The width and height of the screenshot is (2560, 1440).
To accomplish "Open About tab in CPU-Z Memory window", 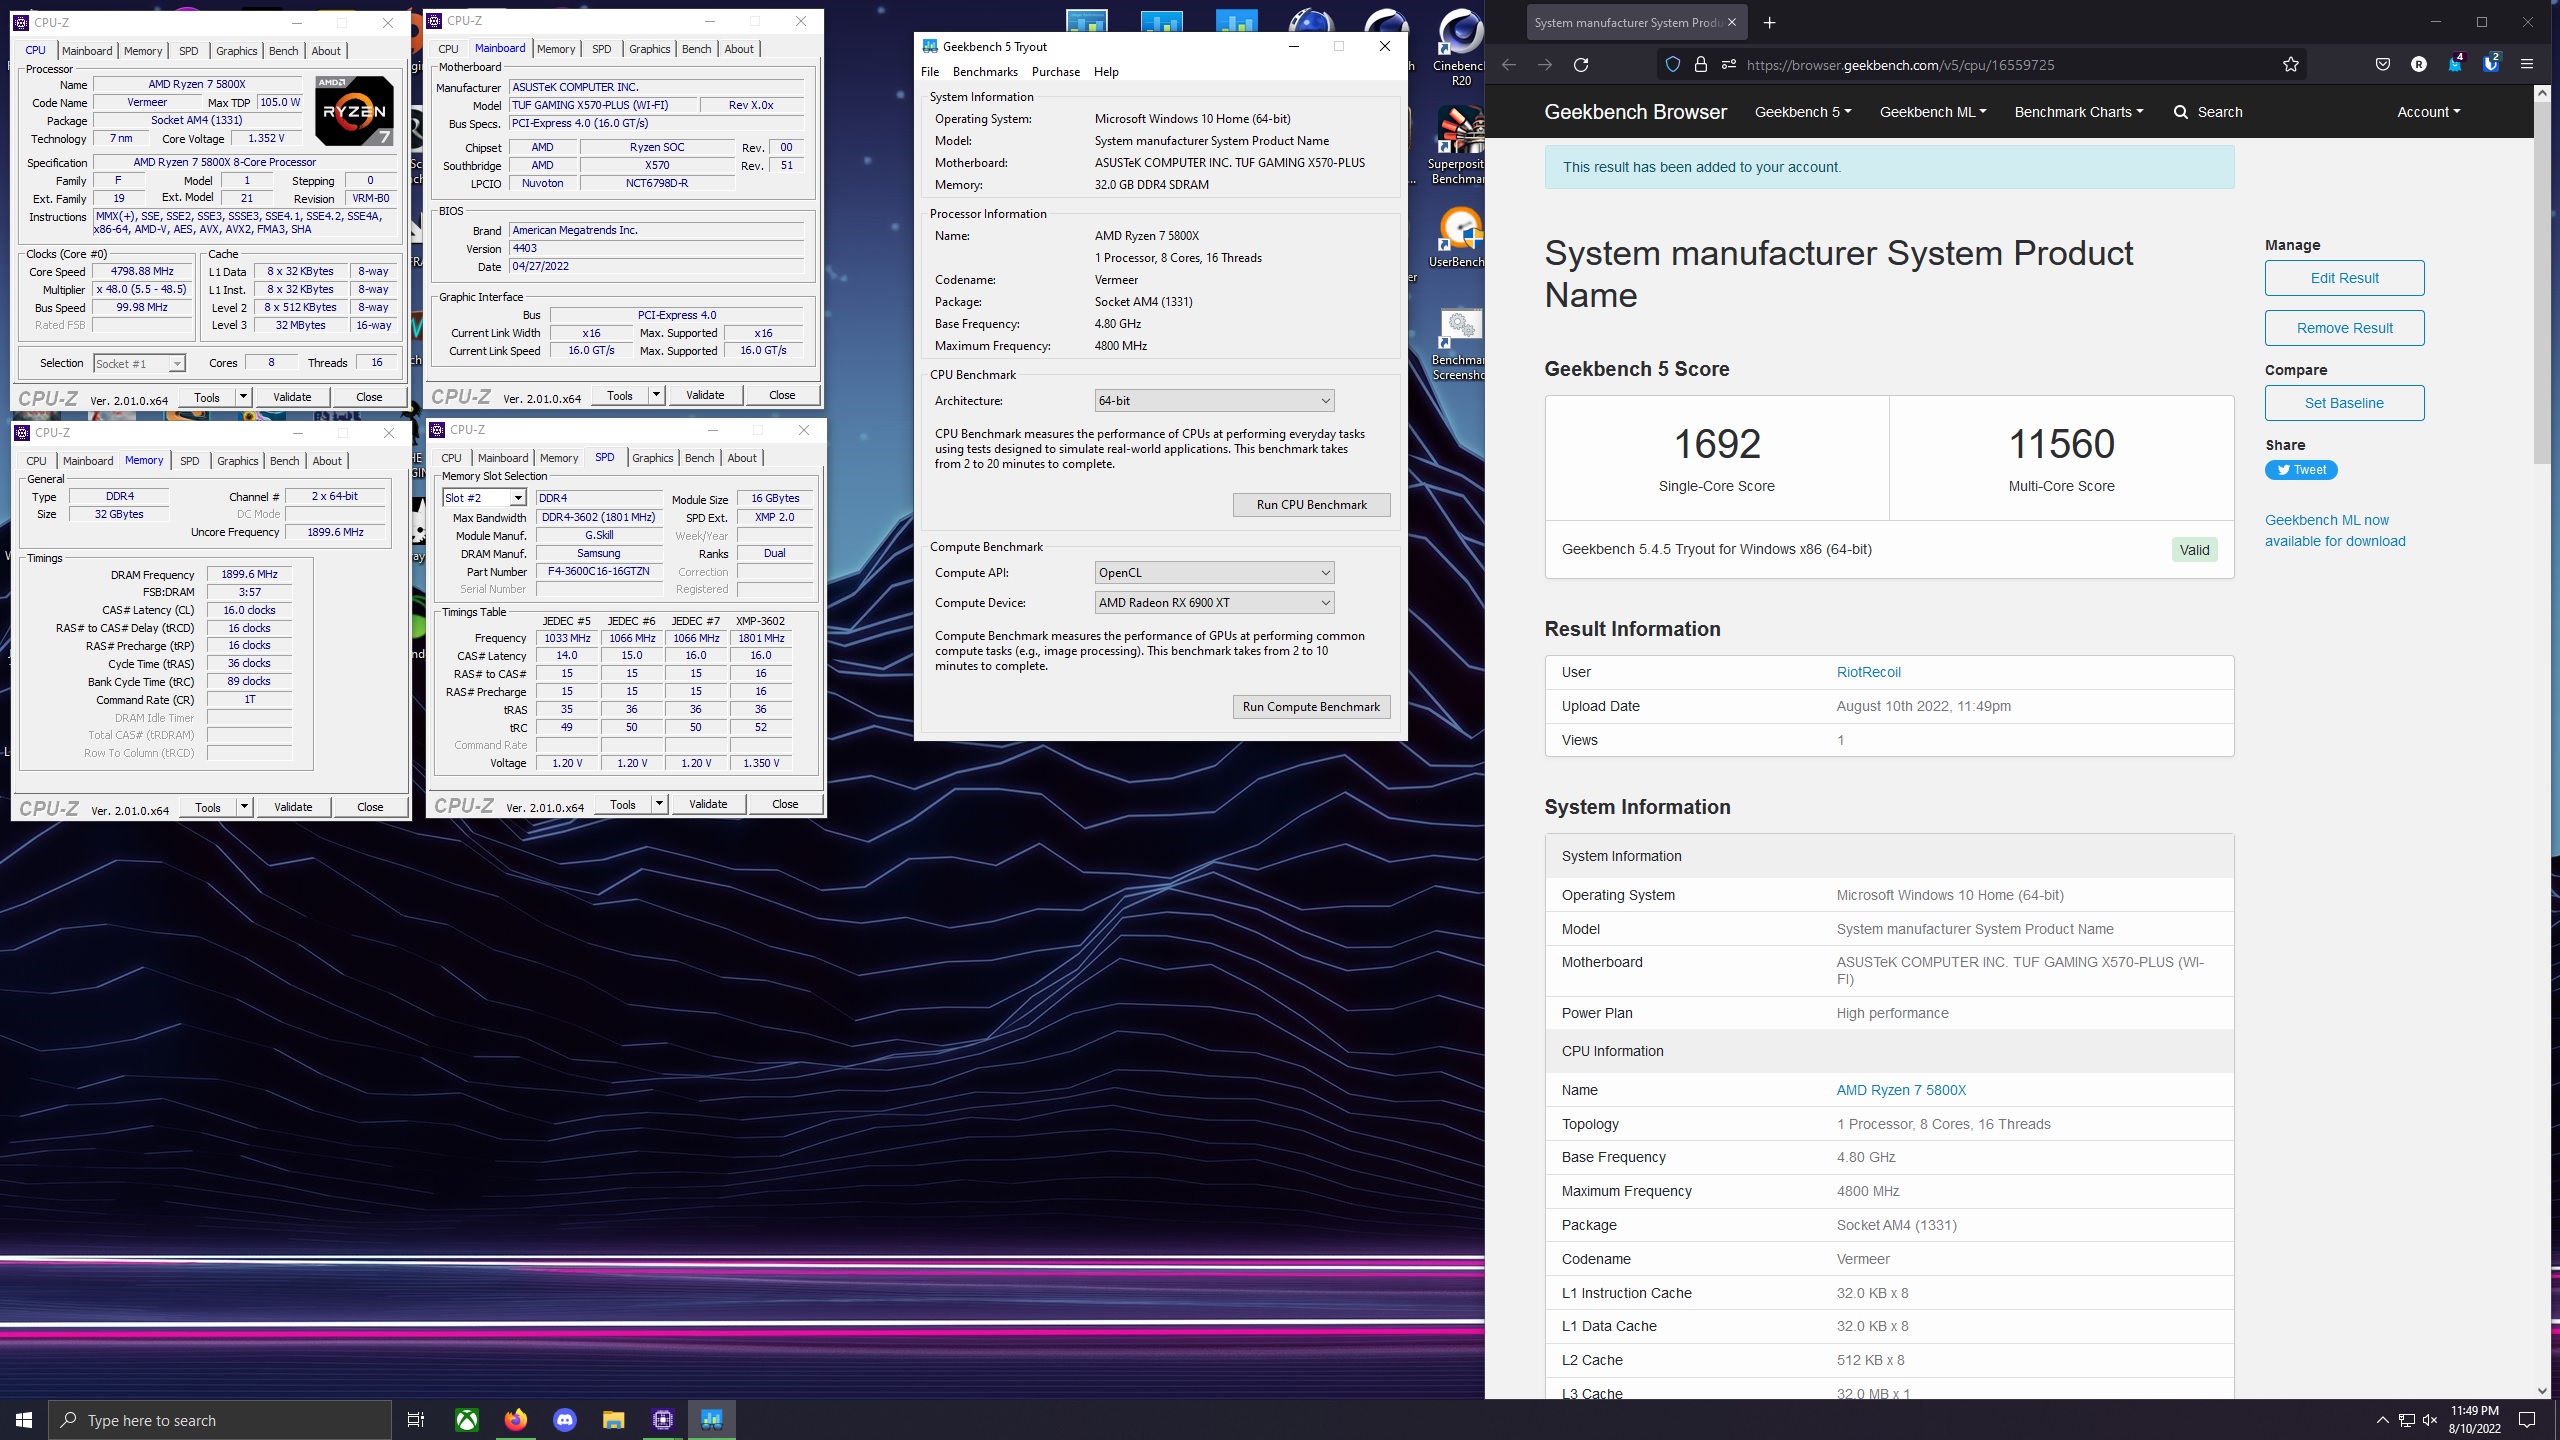I will tap(327, 461).
